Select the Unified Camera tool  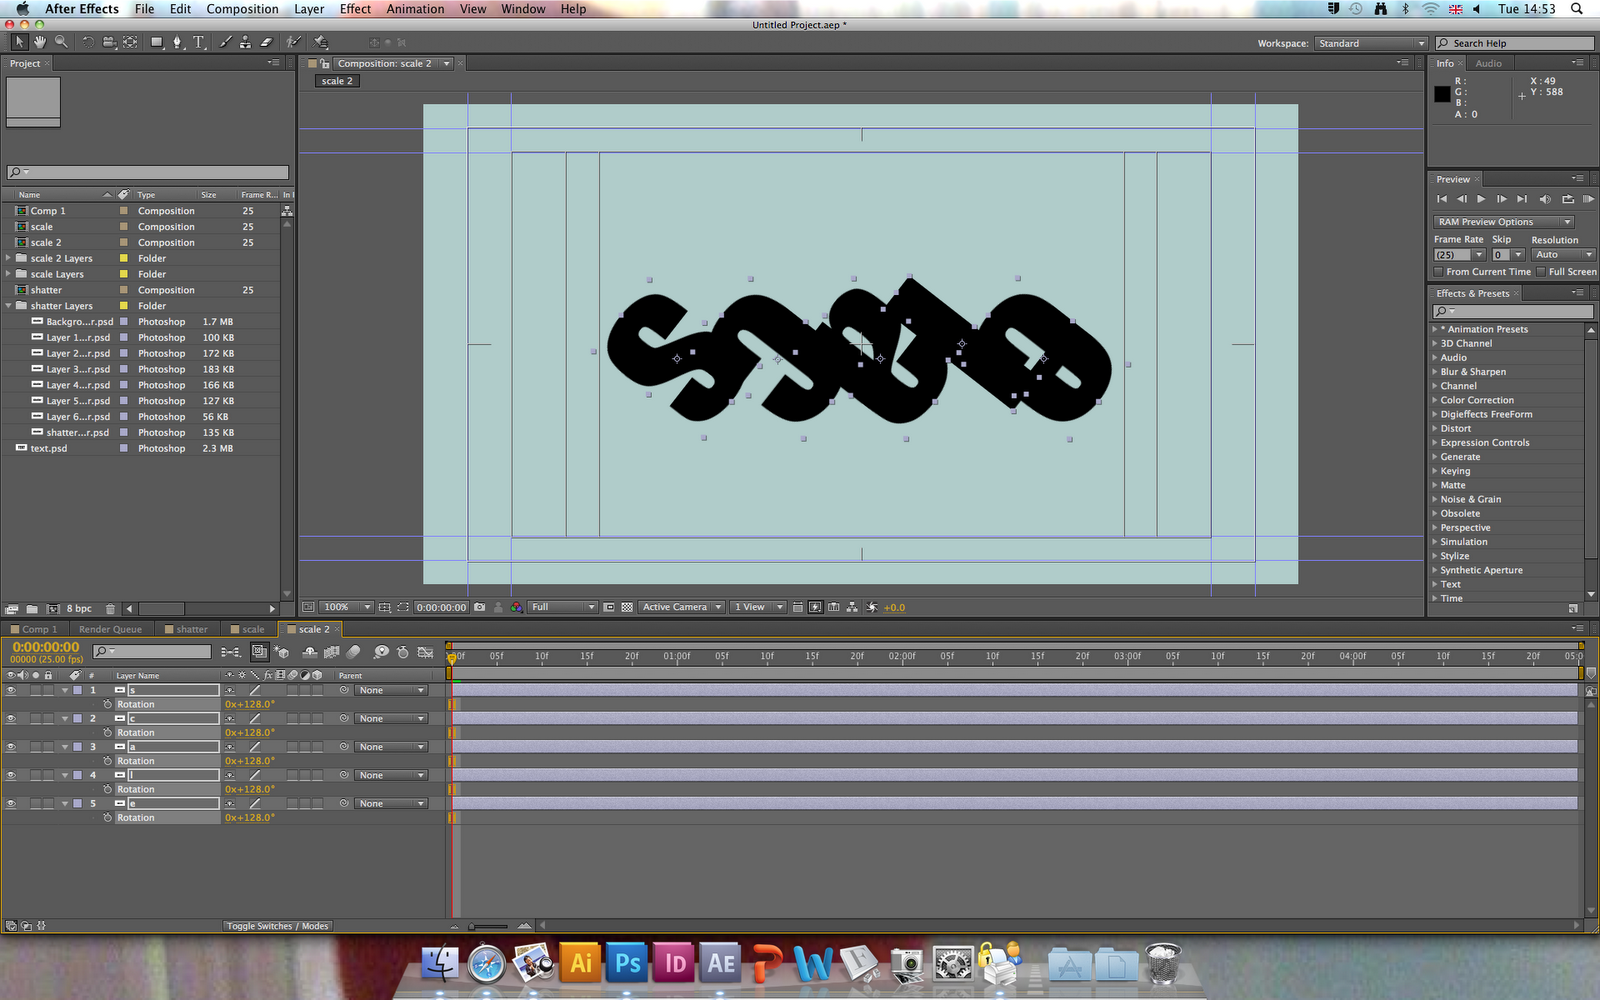tap(109, 42)
